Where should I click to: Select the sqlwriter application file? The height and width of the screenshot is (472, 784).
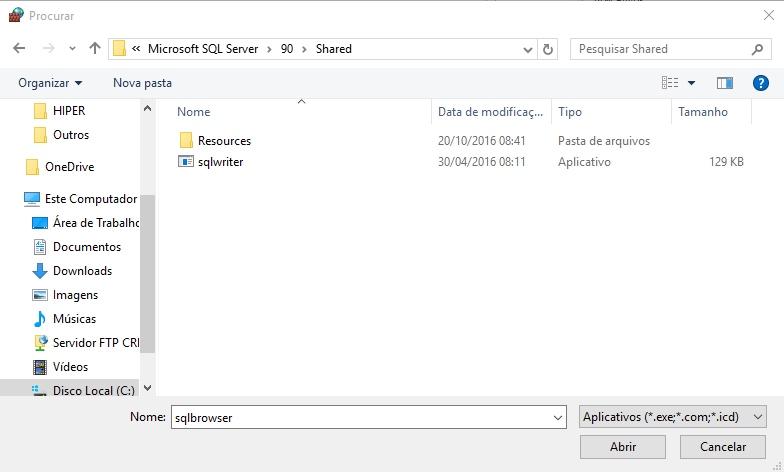point(220,161)
